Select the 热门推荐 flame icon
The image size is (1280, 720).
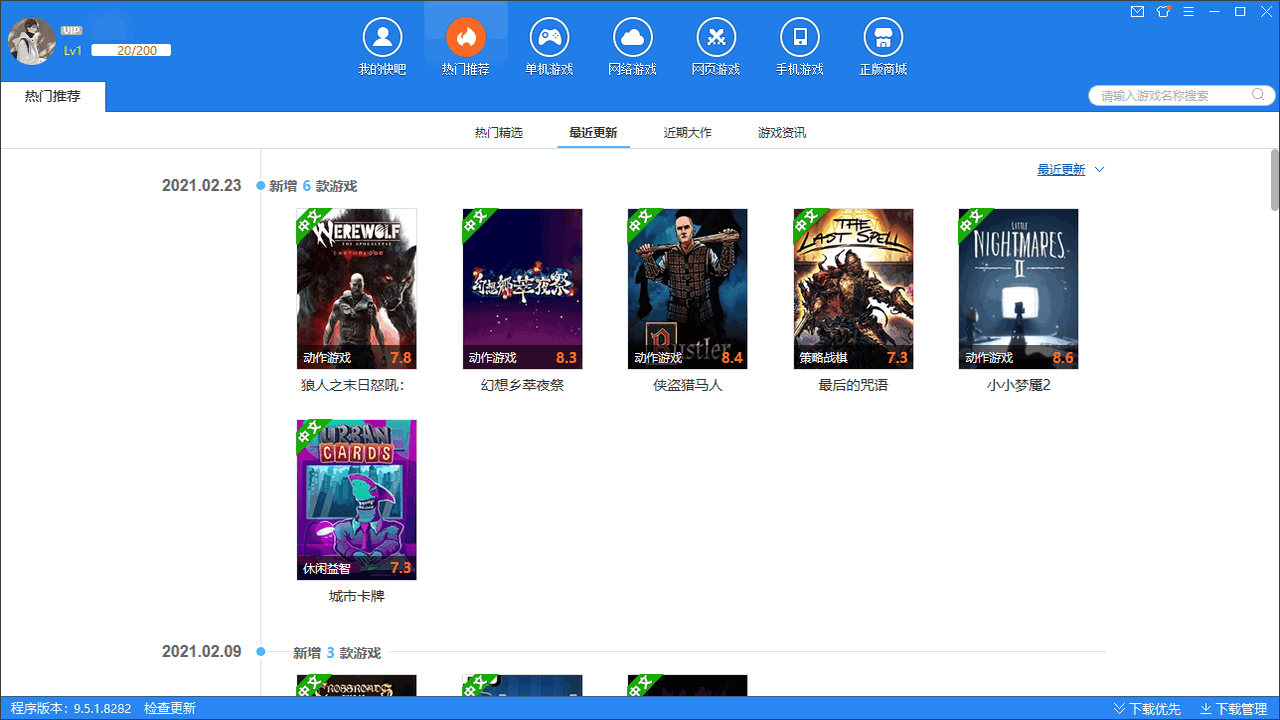(466, 38)
